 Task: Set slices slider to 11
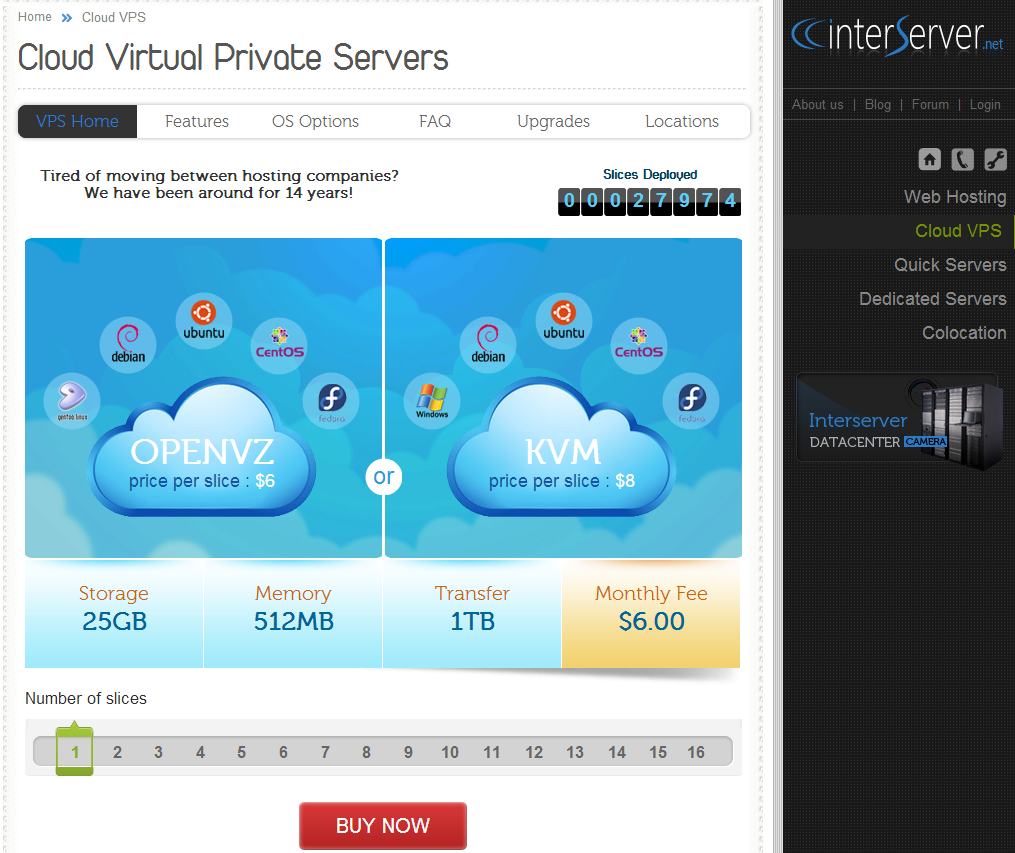click(x=491, y=752)
